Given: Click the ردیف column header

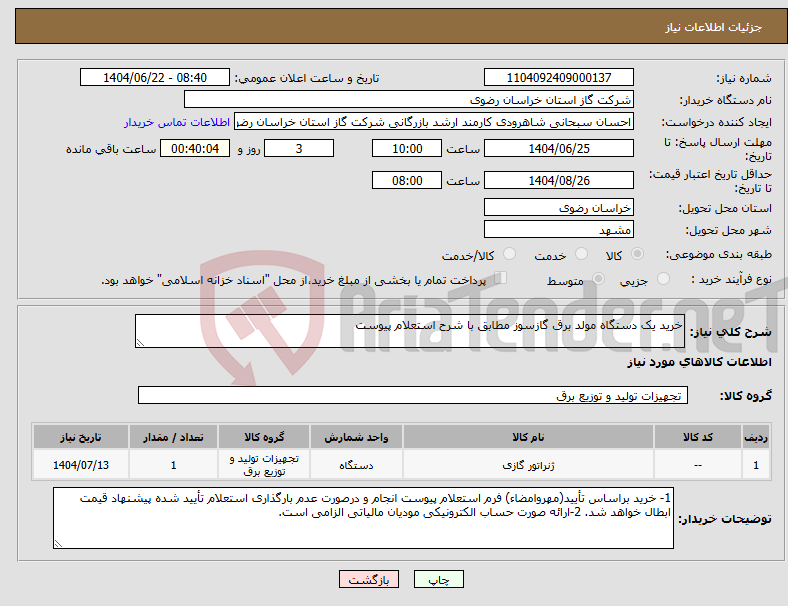Looking at the screenshot, I should [755, 437].
